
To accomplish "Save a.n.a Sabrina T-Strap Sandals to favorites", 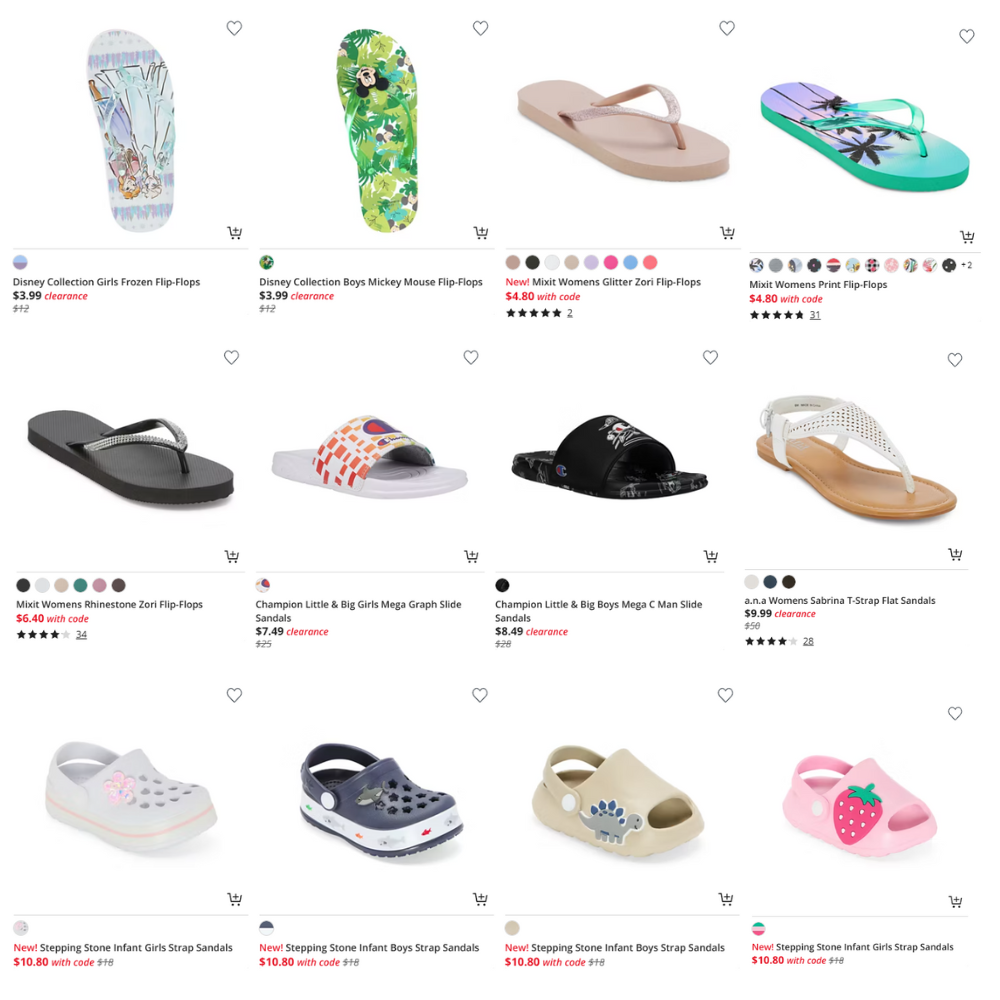I will pos(955,360).
